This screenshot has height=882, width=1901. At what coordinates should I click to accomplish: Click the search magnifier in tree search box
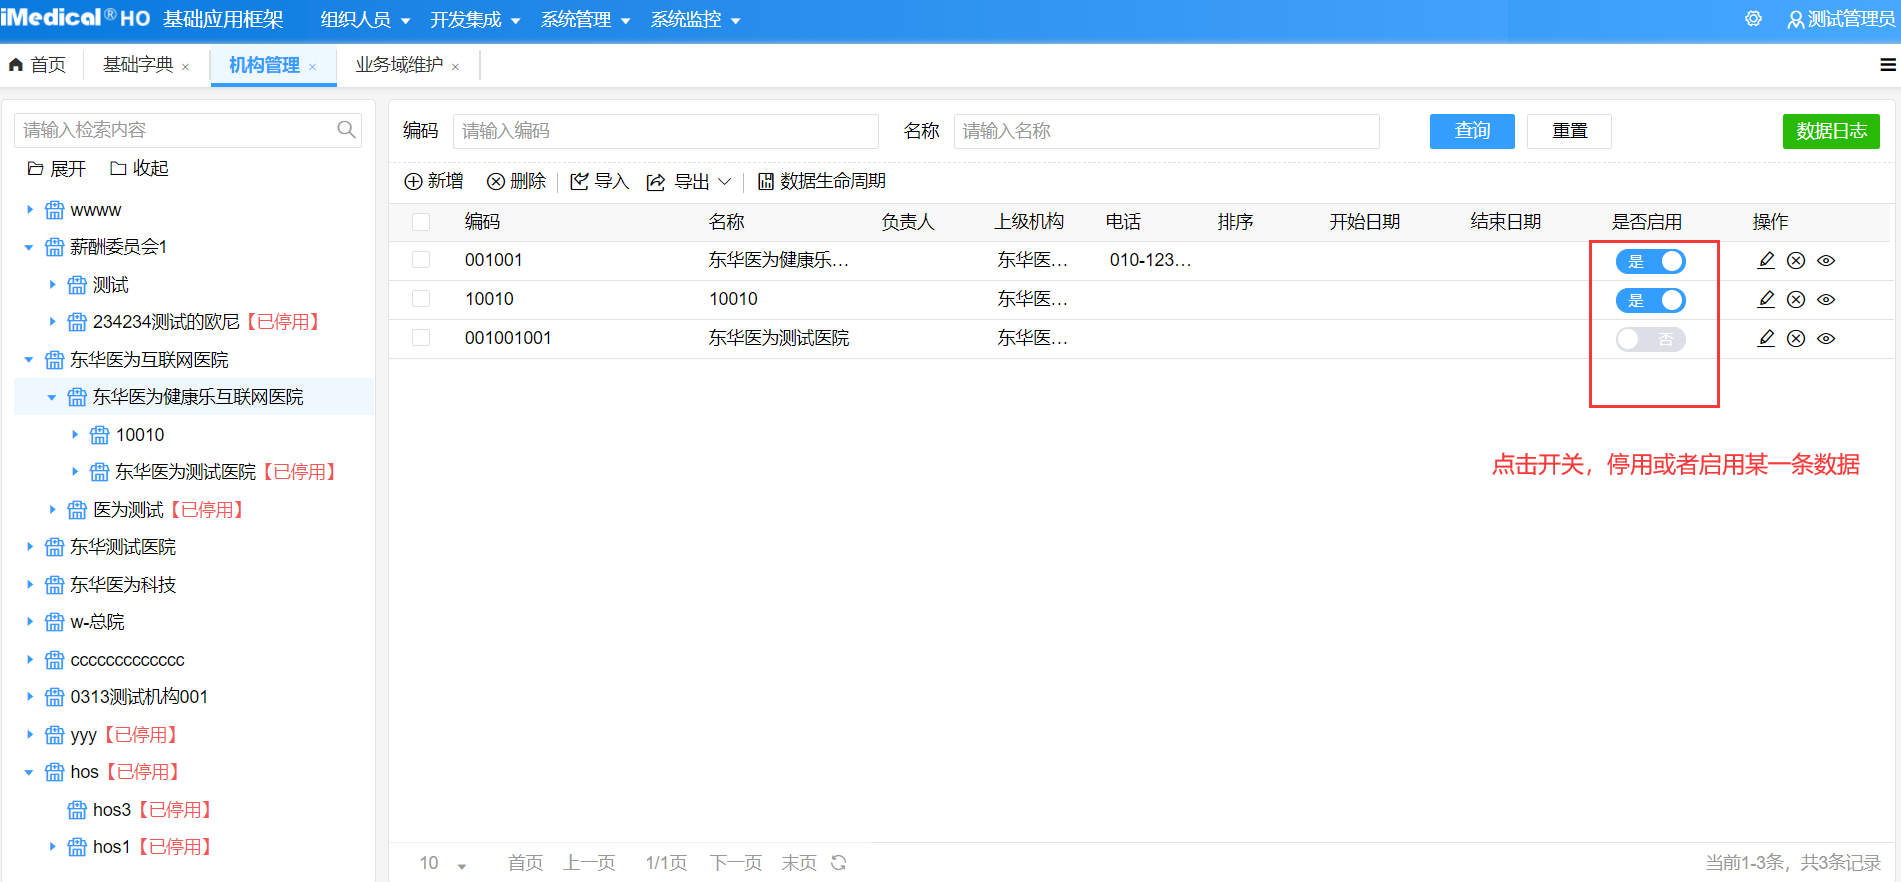346,130
